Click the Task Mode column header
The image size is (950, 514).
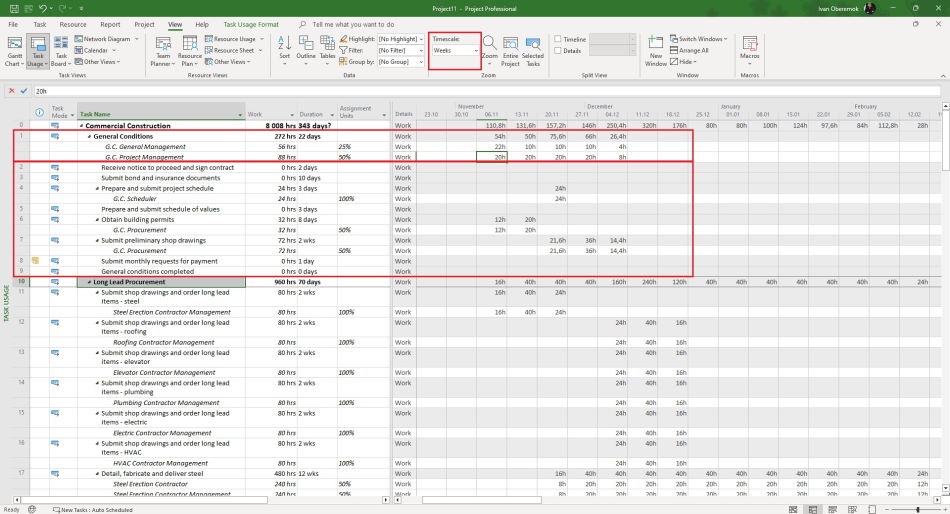point(62,112)
